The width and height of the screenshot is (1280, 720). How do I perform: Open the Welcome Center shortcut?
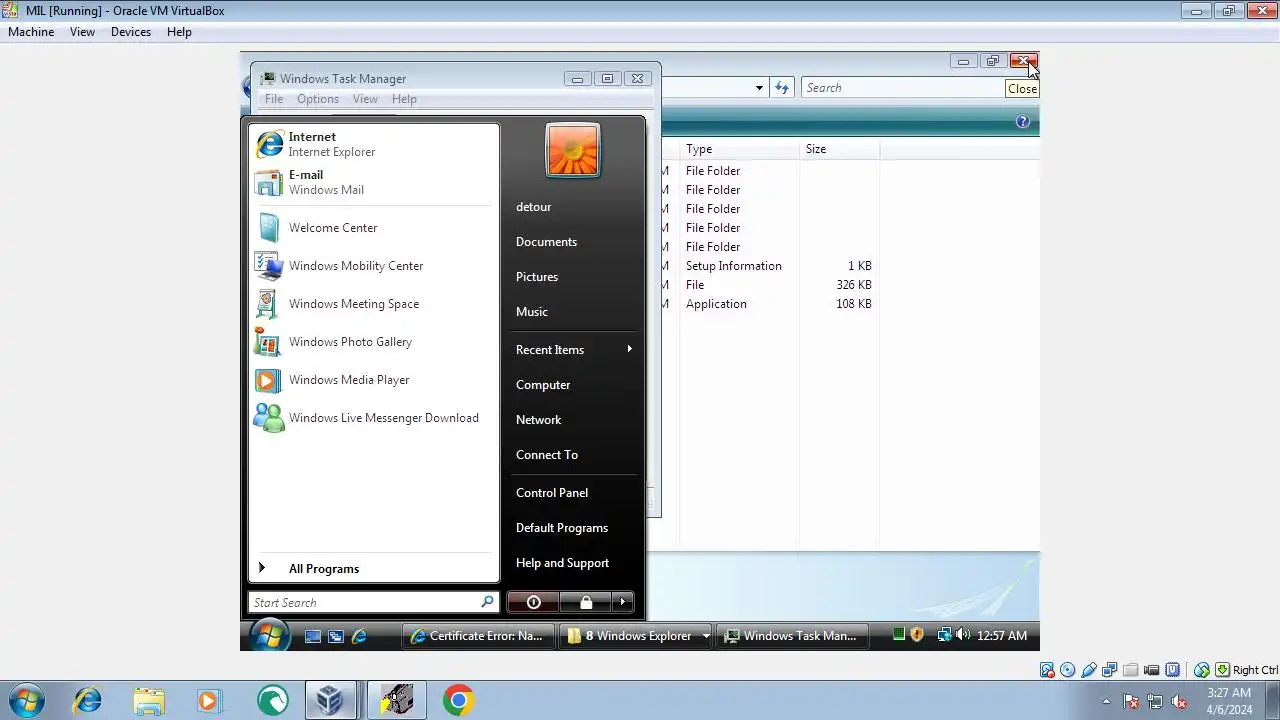(x=373, y=228)
